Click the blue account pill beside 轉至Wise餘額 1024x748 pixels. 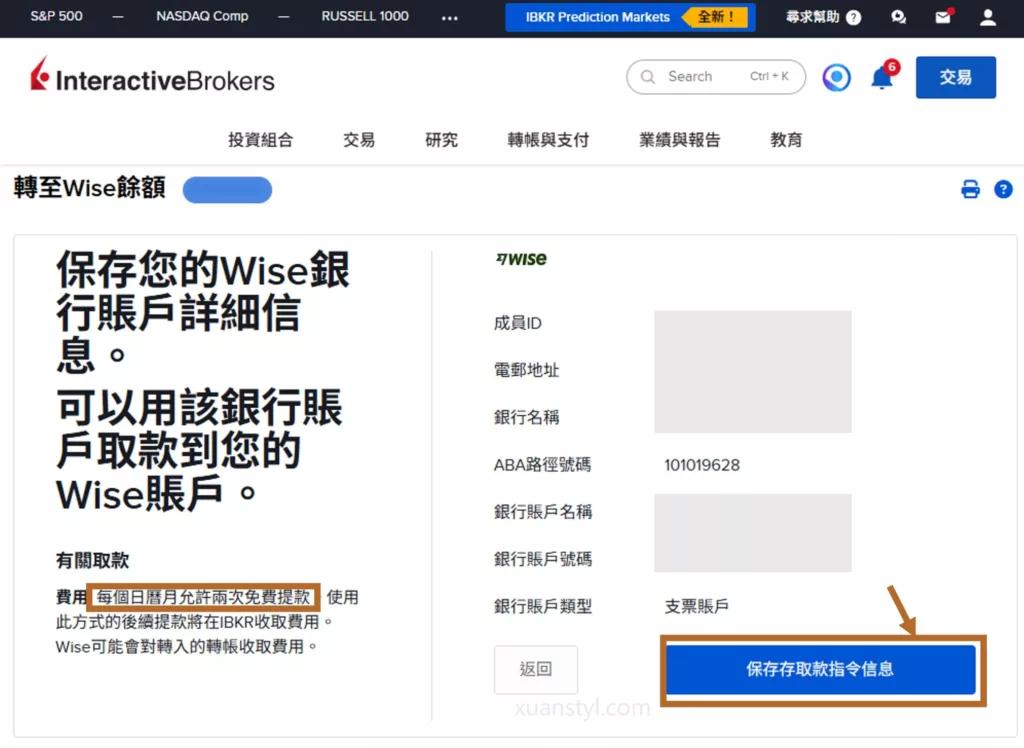pyautogui.click(x=227, y=190)
